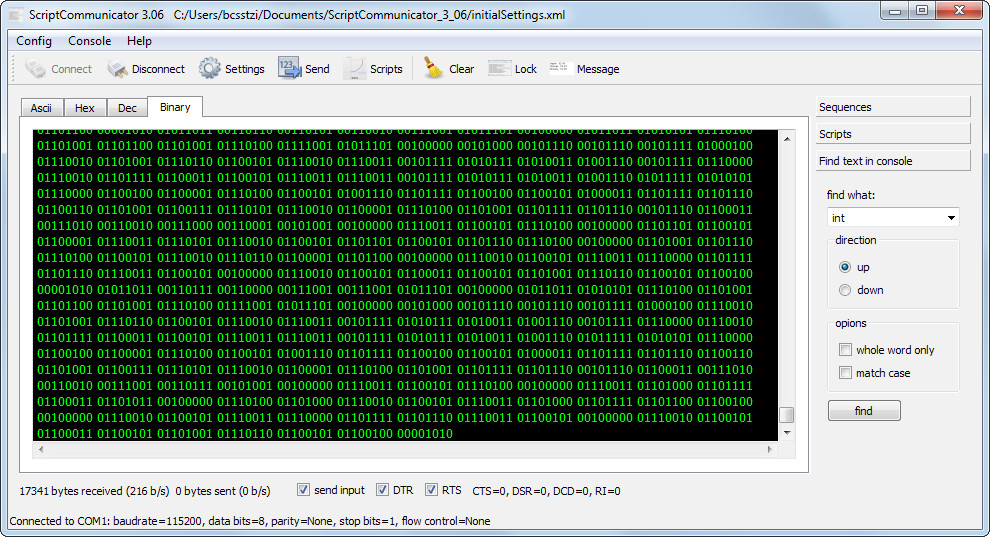Select the Binary tab
This screenshot has height=537, width=990.
coord(175,107)
